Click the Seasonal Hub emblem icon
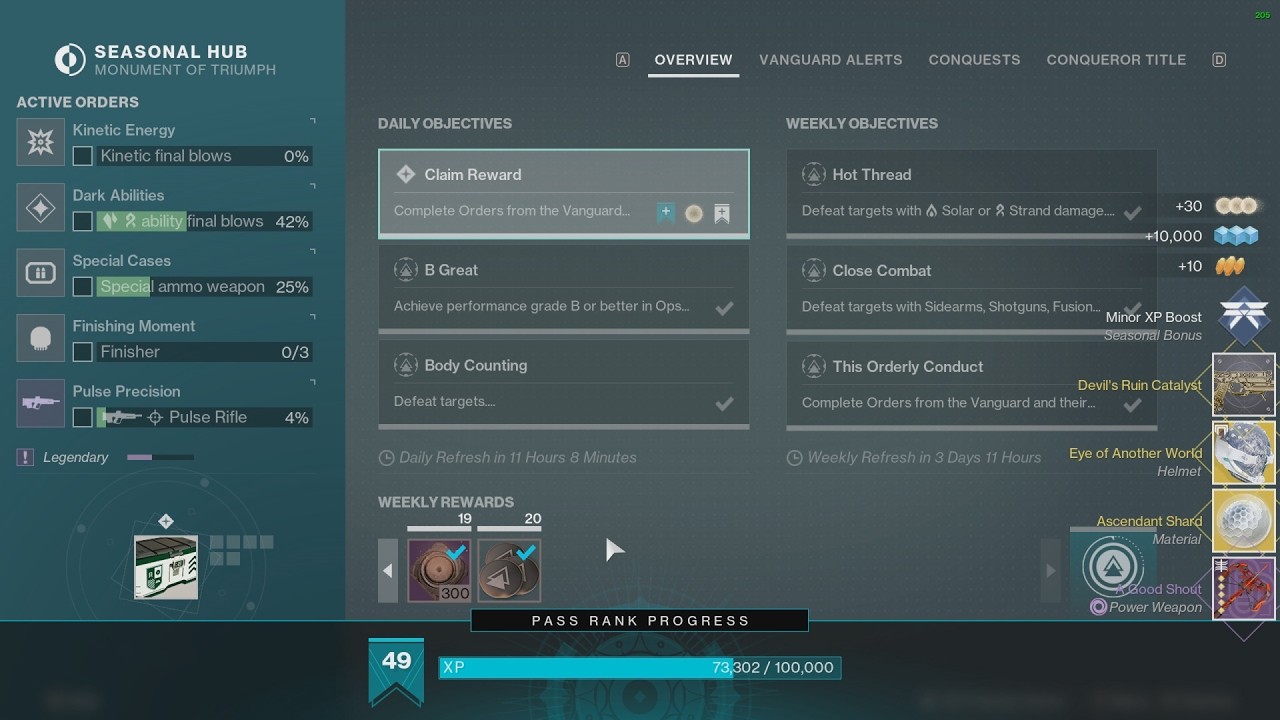 [x=70, y=60]
